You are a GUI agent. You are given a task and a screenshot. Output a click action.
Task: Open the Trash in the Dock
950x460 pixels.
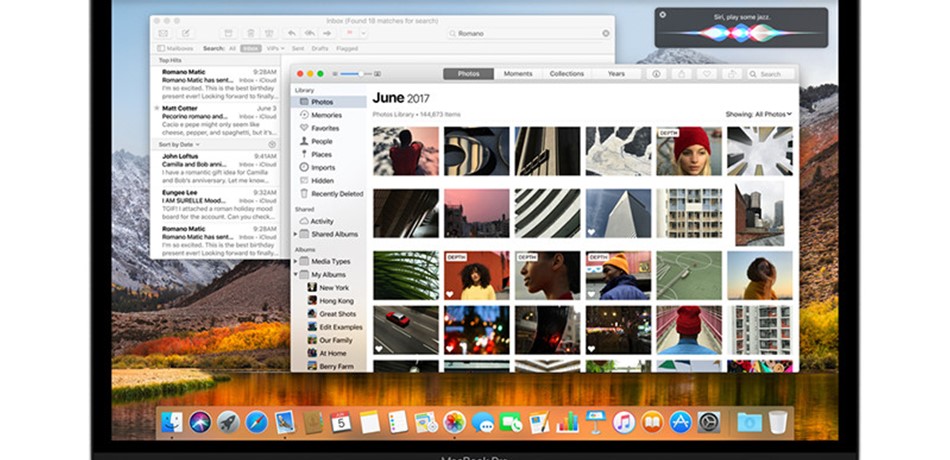pos(778,422)
